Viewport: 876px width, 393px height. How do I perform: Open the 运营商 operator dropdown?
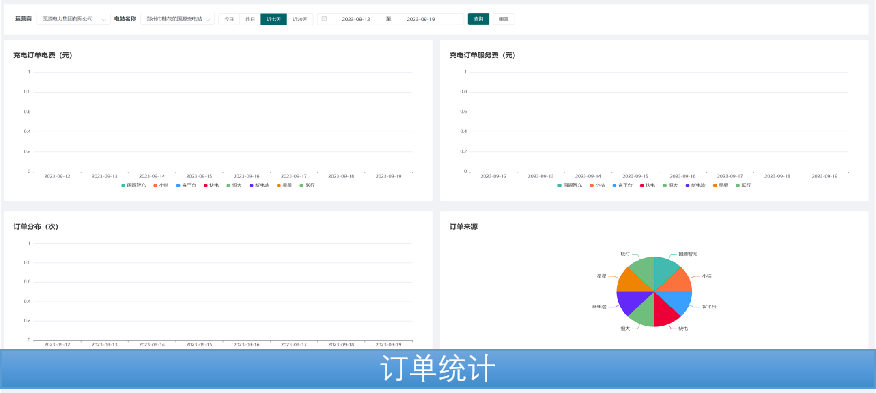[x=73, y=19]
